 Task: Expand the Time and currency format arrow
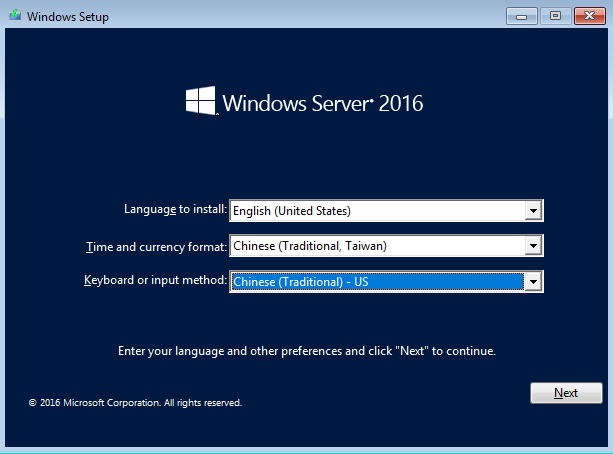tap(533, 246)
